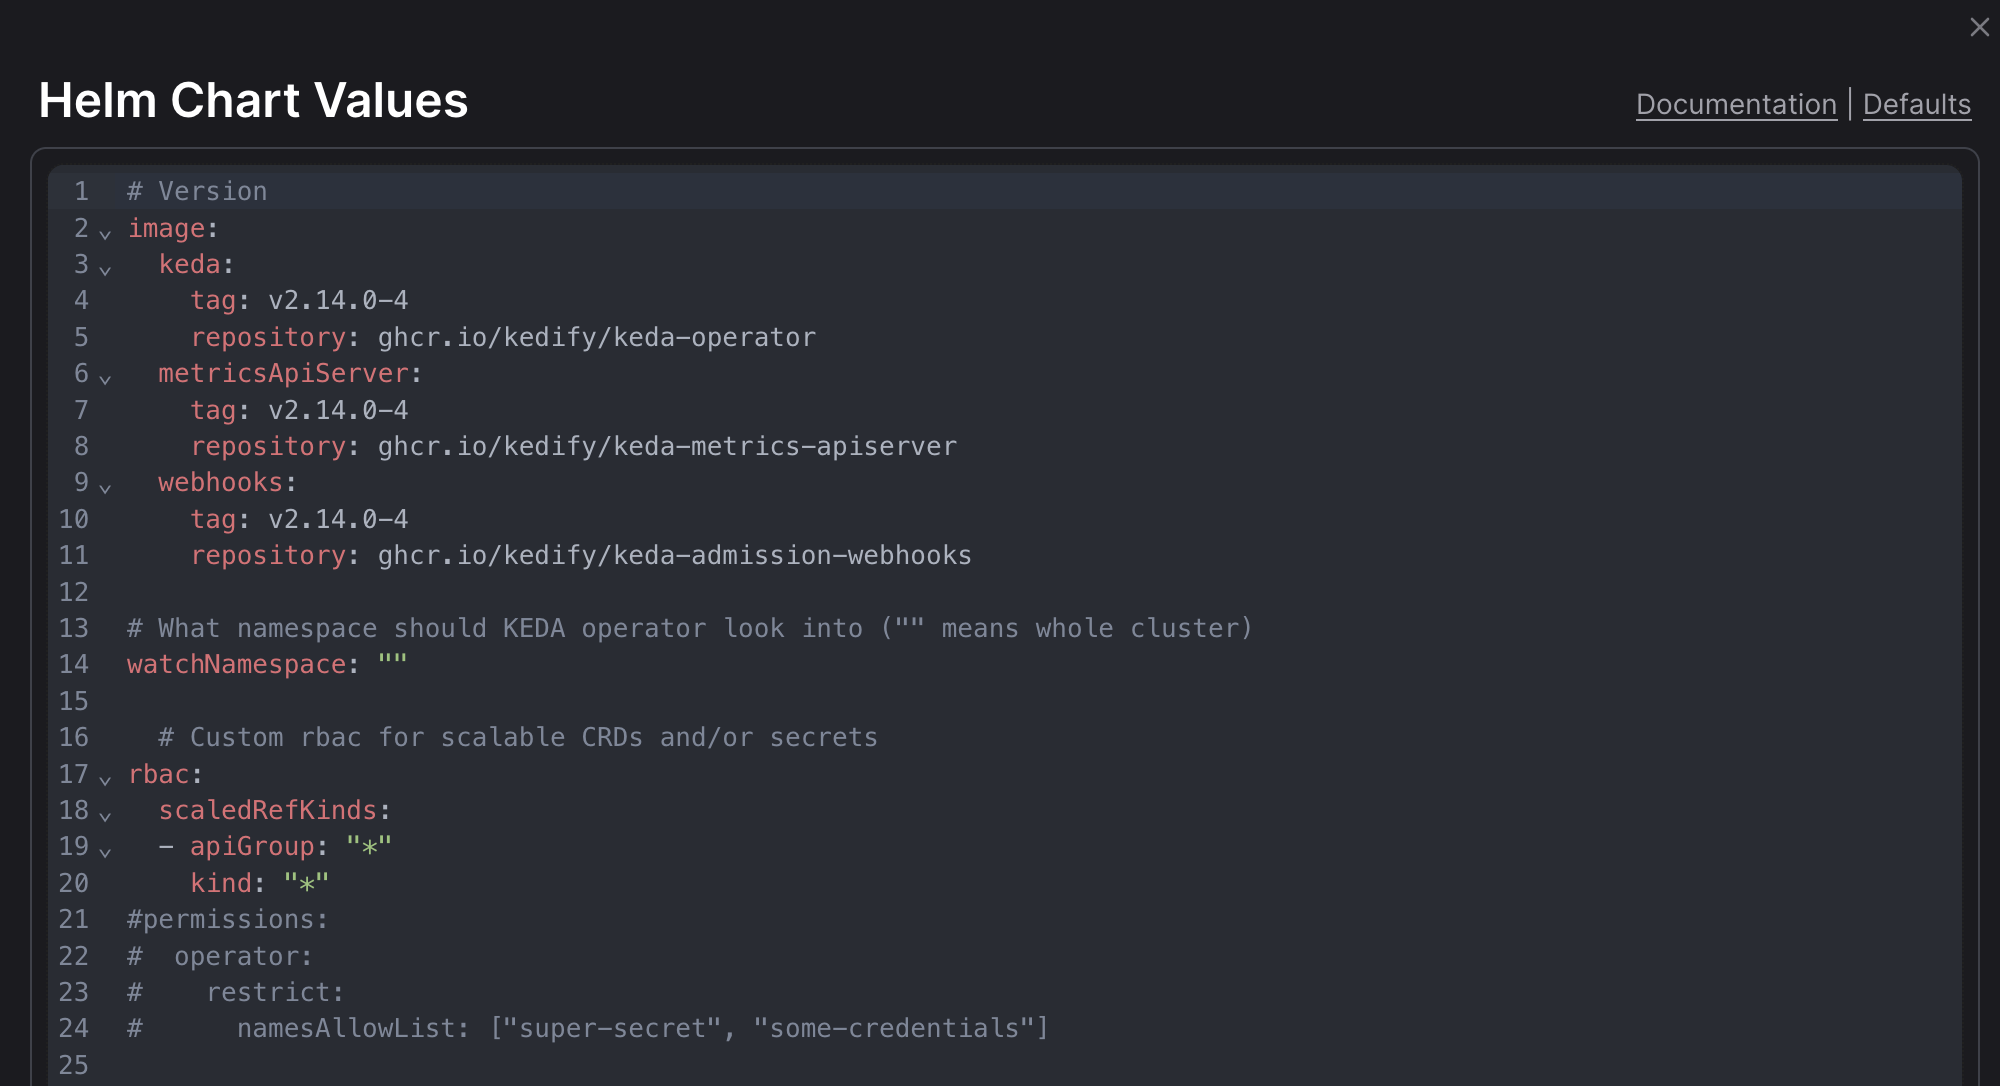2000x1086 pixels.
Task: Click the kind key on line 20
Action: [221, 883]
